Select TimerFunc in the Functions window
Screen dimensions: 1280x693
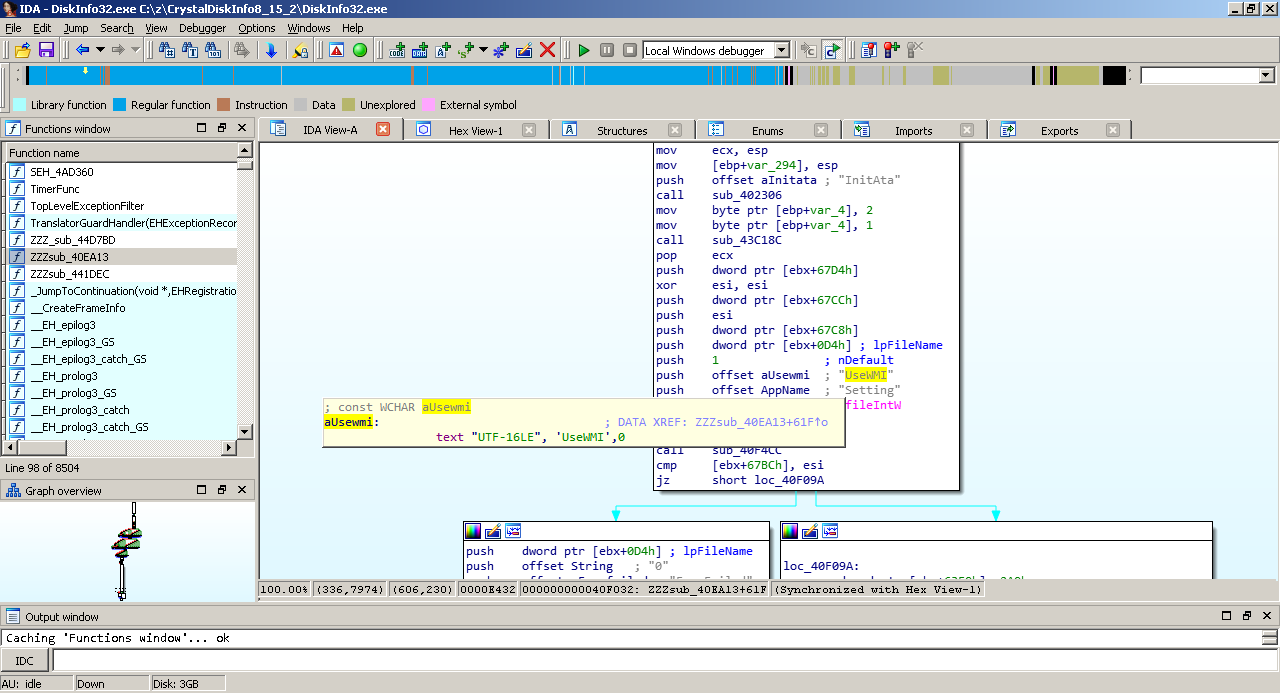click(x=55, y=189)
